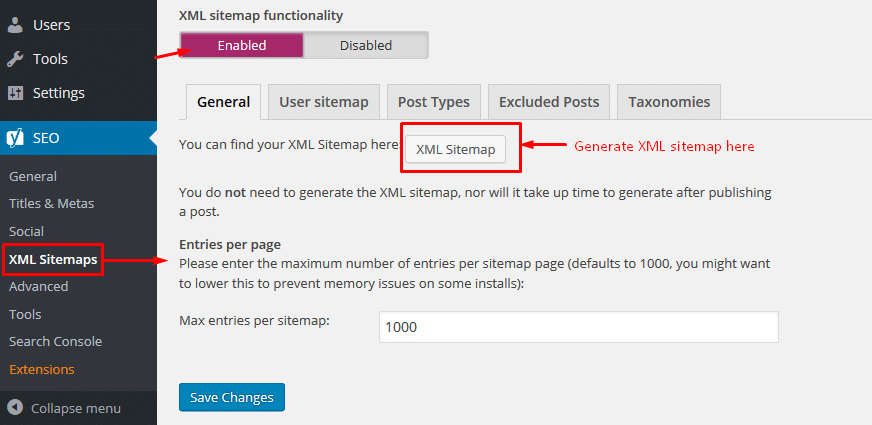
Task: Click the Save Changes button
Action: pyautogui.click(x=232, y=397)
